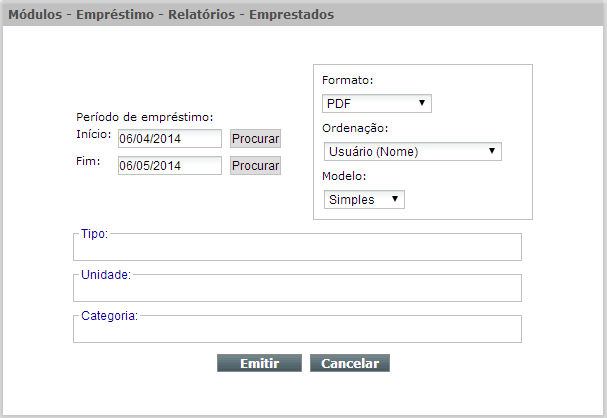The height and width of the screenshot is (418, 607).
Task: Click the Modelo: label
Action: coord(344,176)
